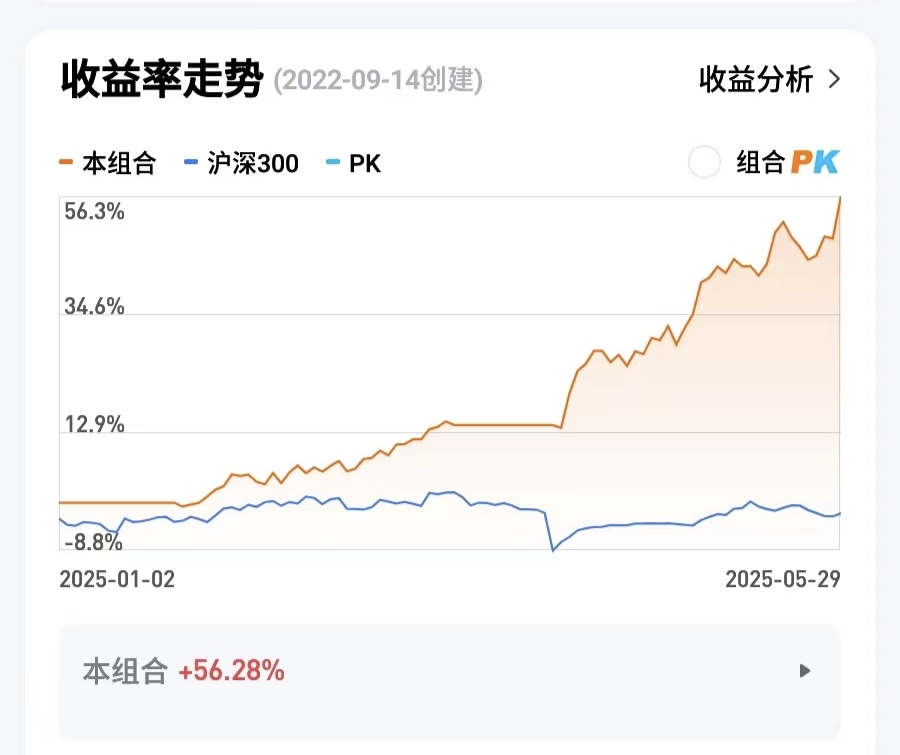Image resolution: width=900 pixels, height=755 pixels.
Task: Click the 56.3% axis label
Action: tap(94, 211)
